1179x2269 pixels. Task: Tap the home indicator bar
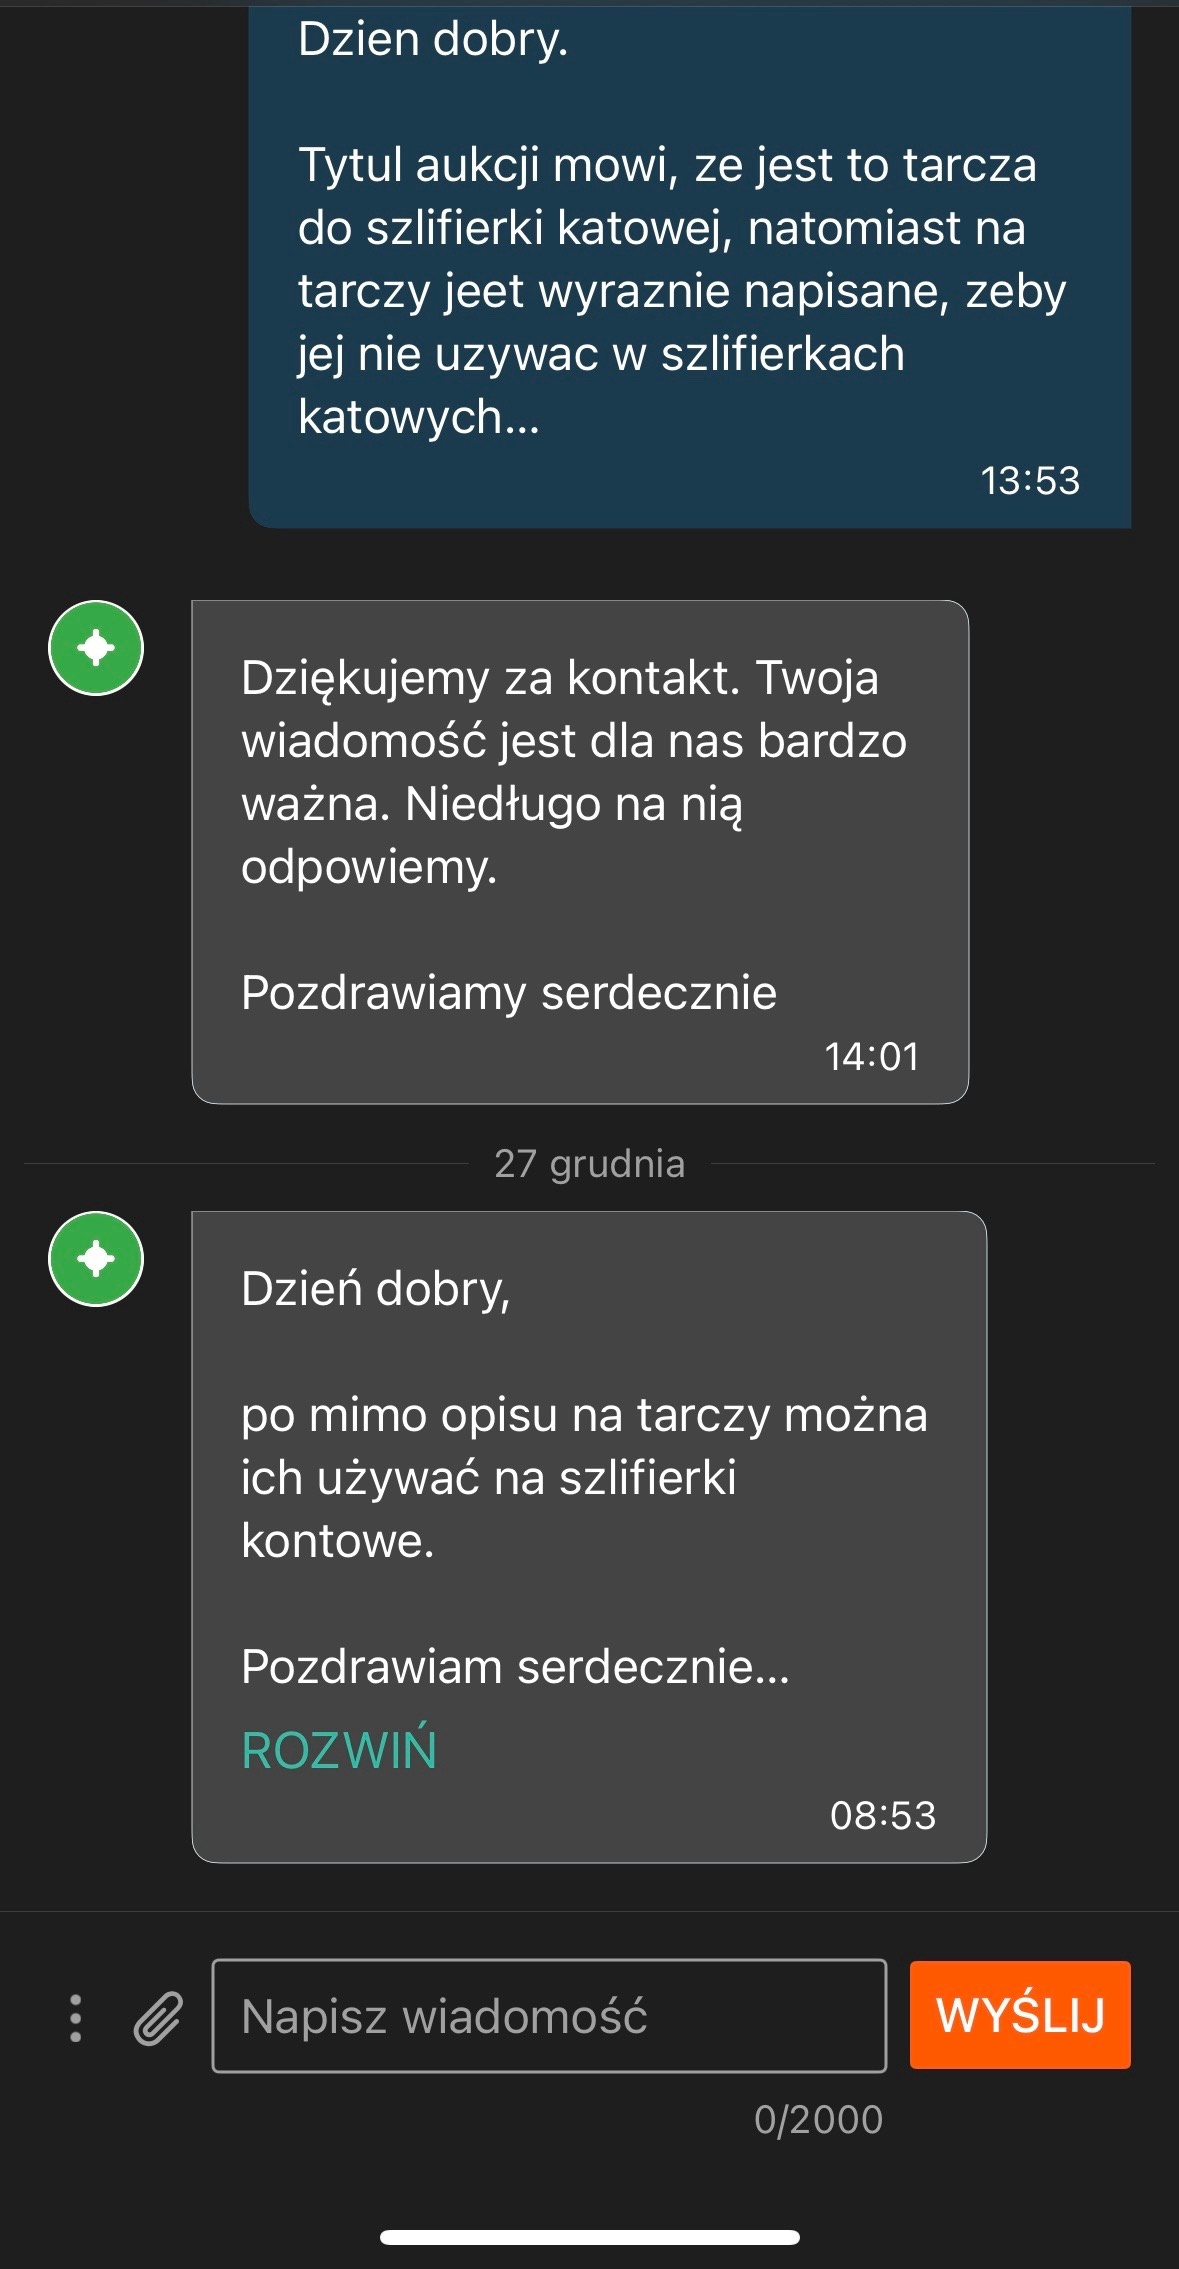pyautogui.click(x=589, y=2238)
